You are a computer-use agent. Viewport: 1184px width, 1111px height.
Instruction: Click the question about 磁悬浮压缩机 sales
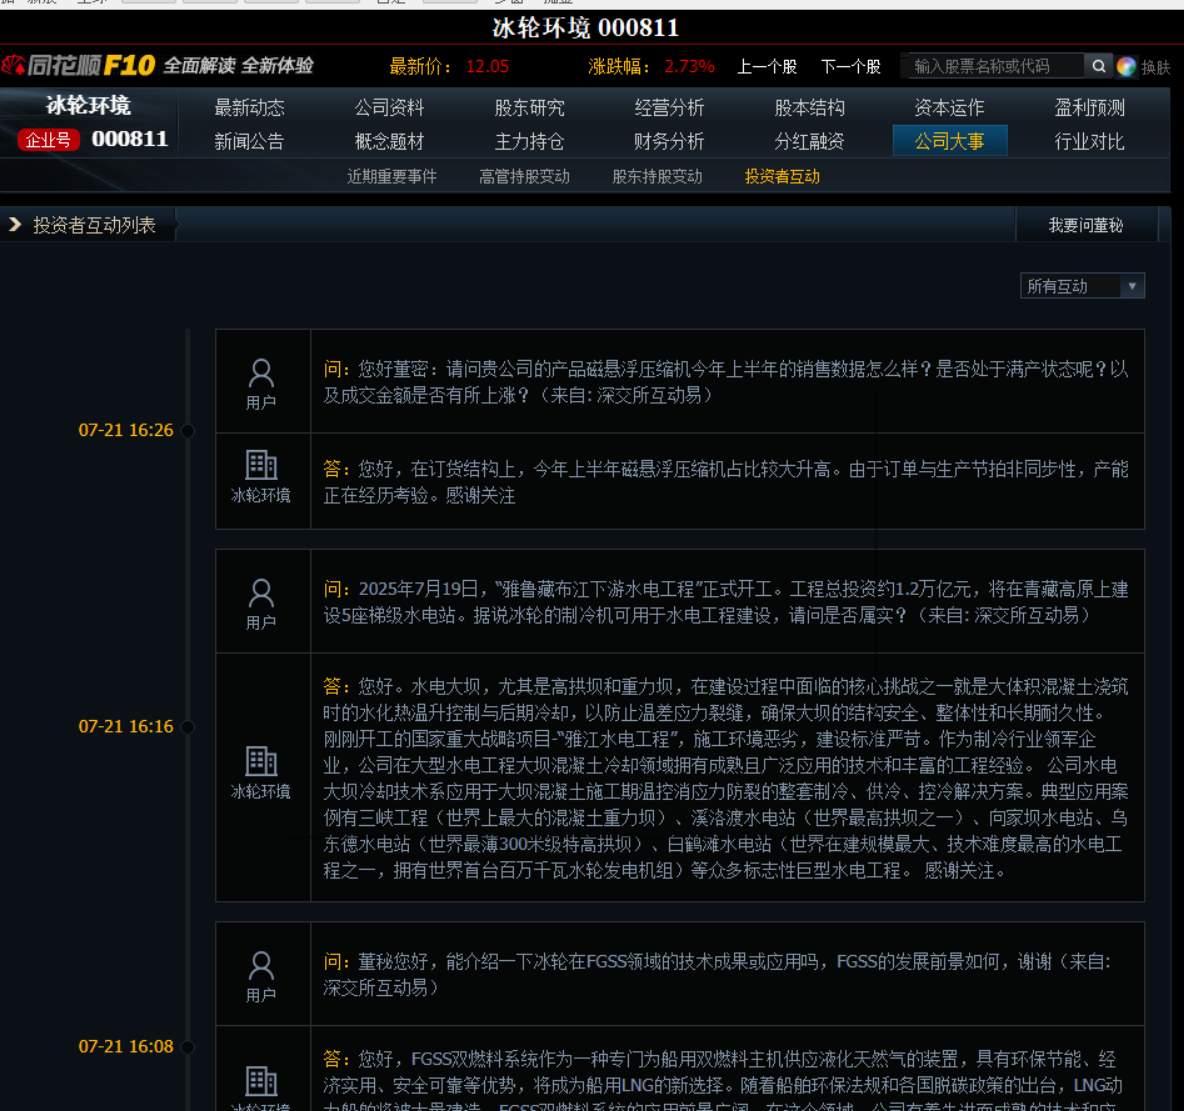[726, 381]
